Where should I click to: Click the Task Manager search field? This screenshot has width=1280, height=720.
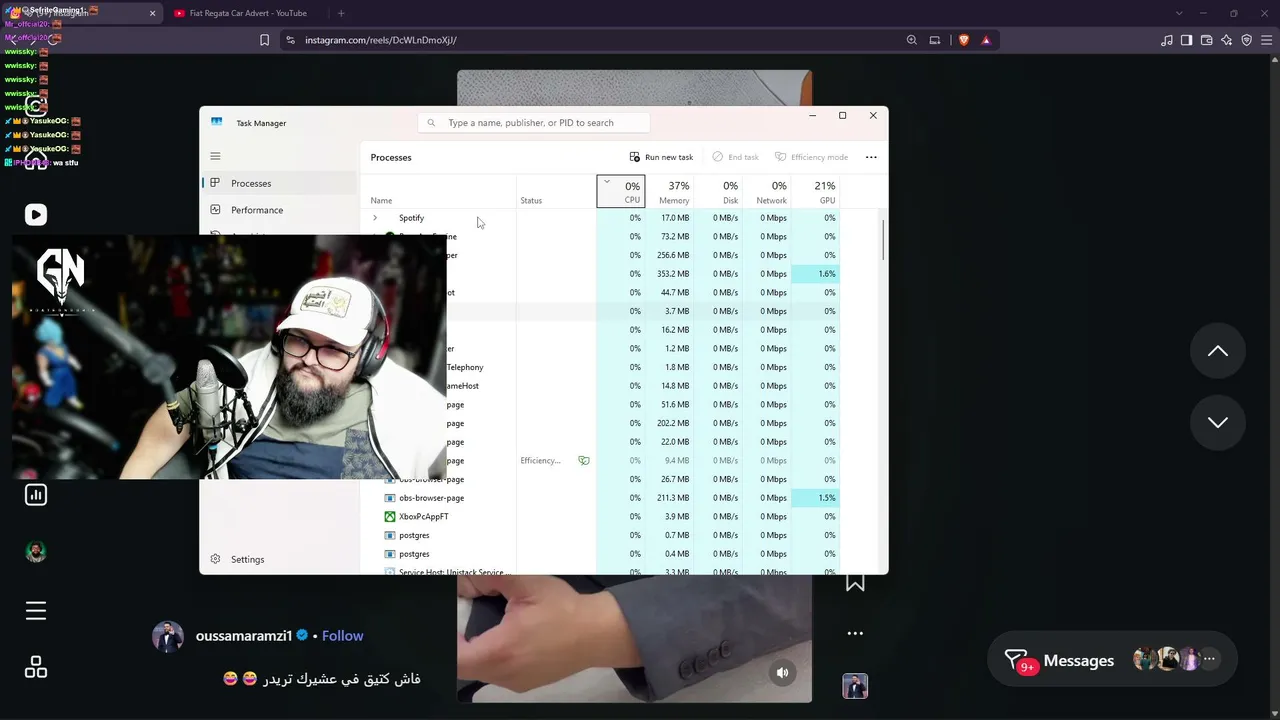point(534,123)
